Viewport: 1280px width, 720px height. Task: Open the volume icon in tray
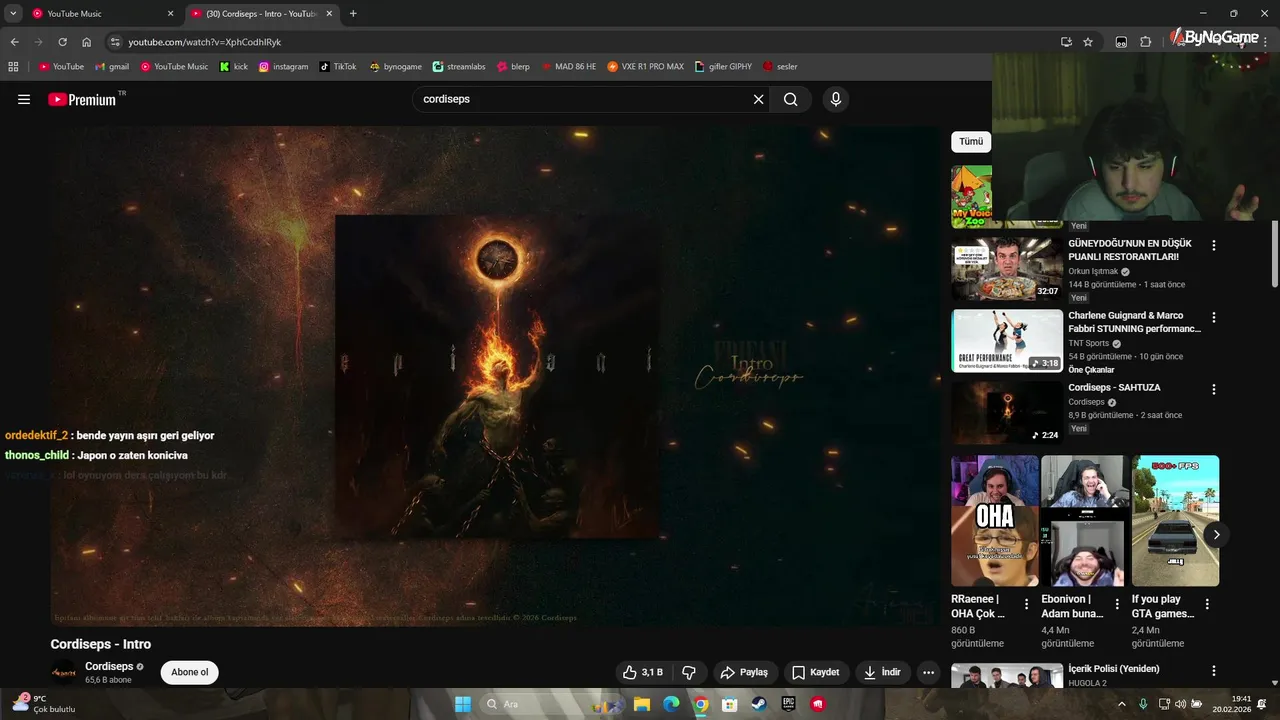point(1180,704)
